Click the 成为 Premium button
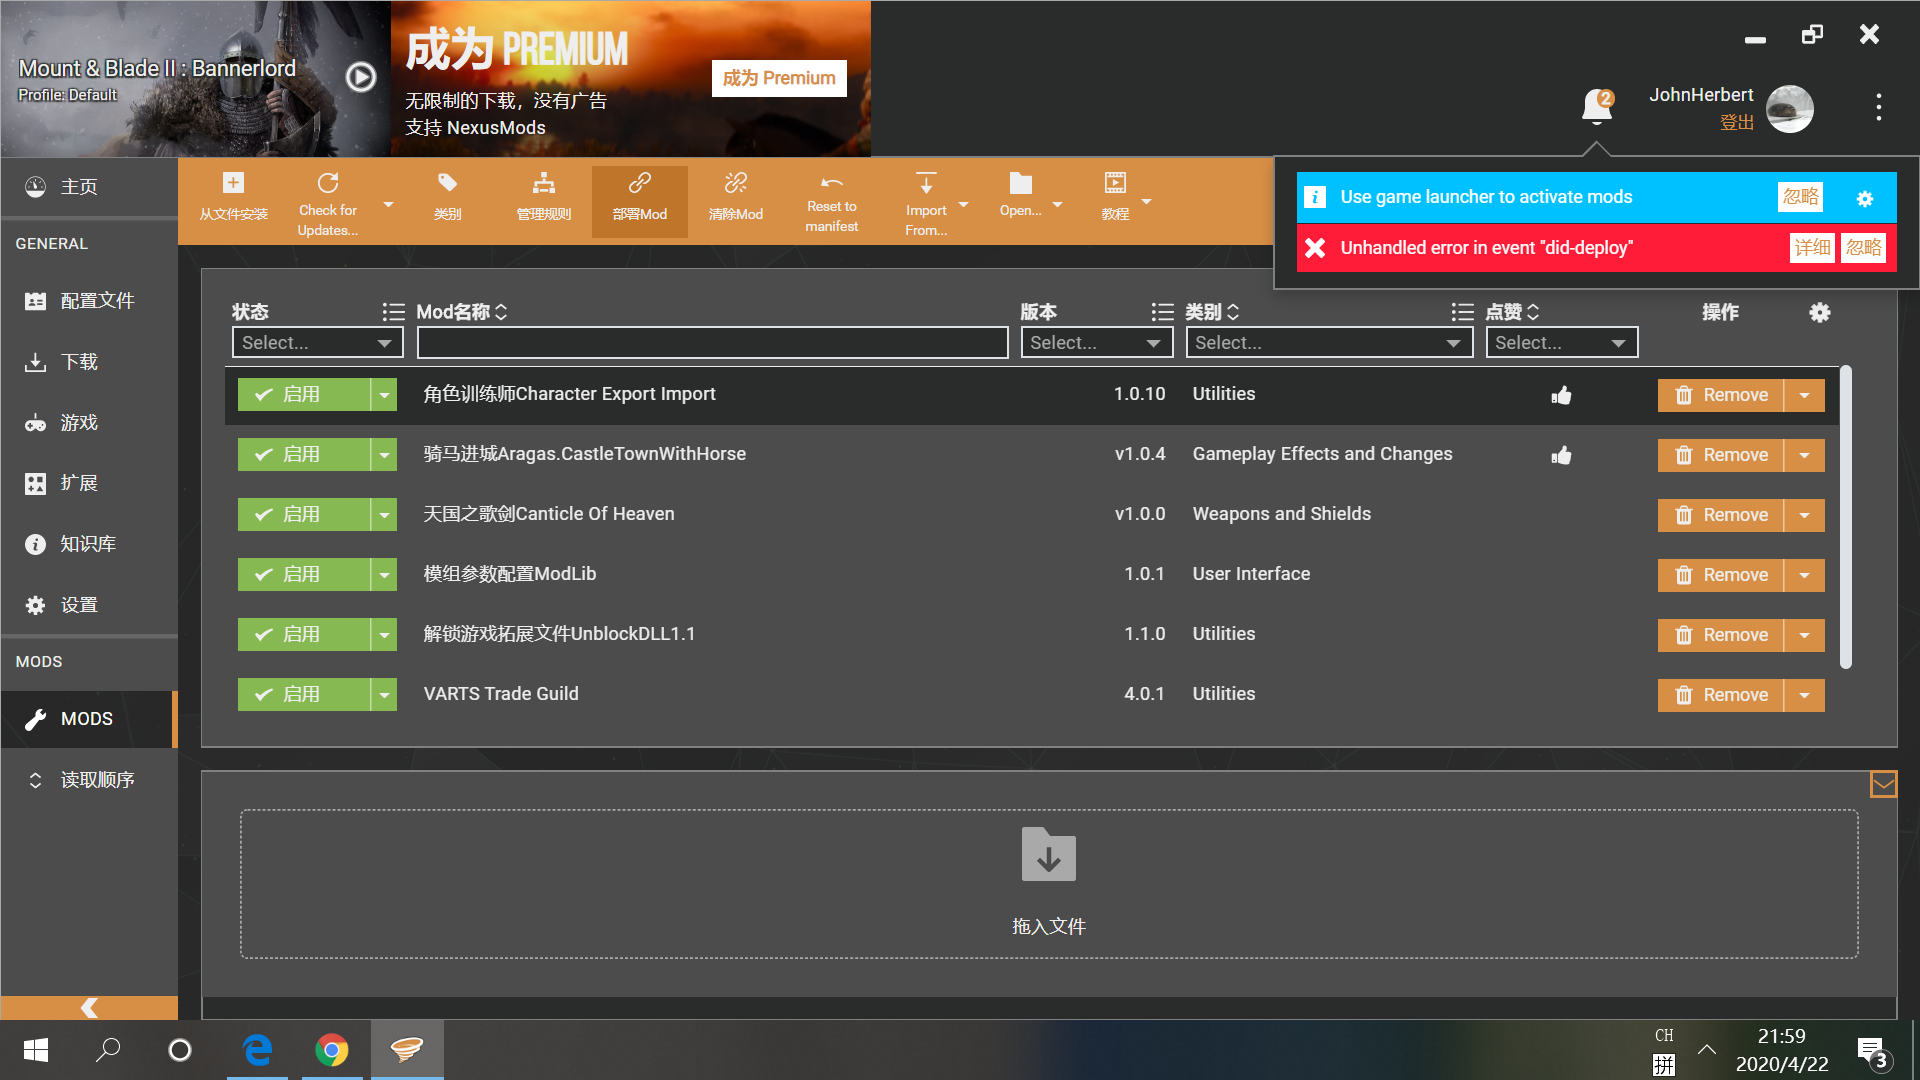1920x1080 pixels. click(779, 78)
